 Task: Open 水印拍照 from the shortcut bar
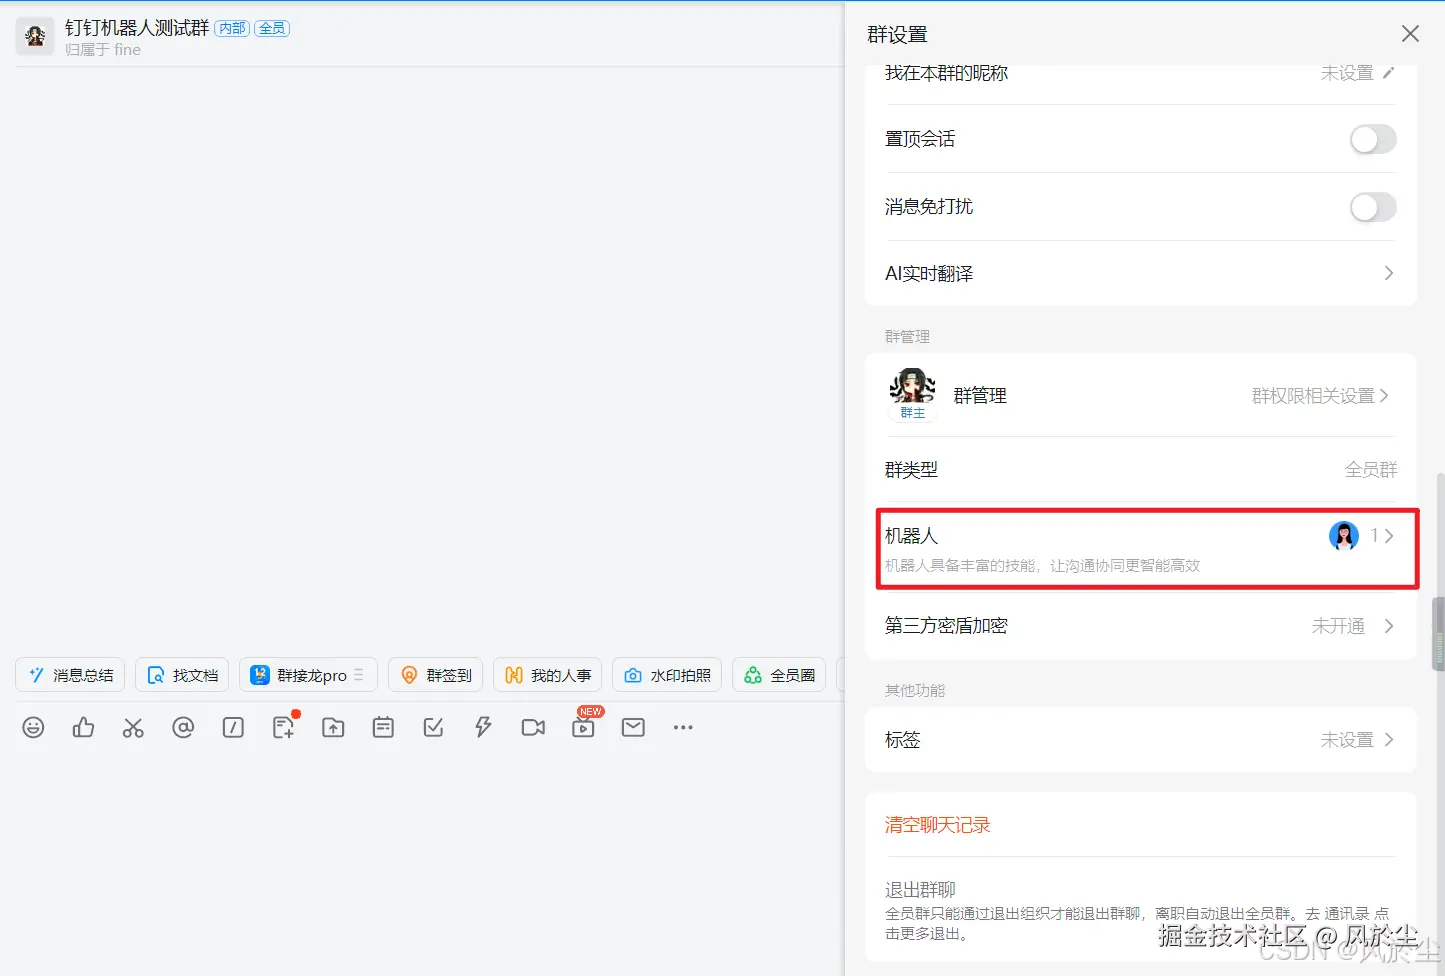click(x=666, y=674)
